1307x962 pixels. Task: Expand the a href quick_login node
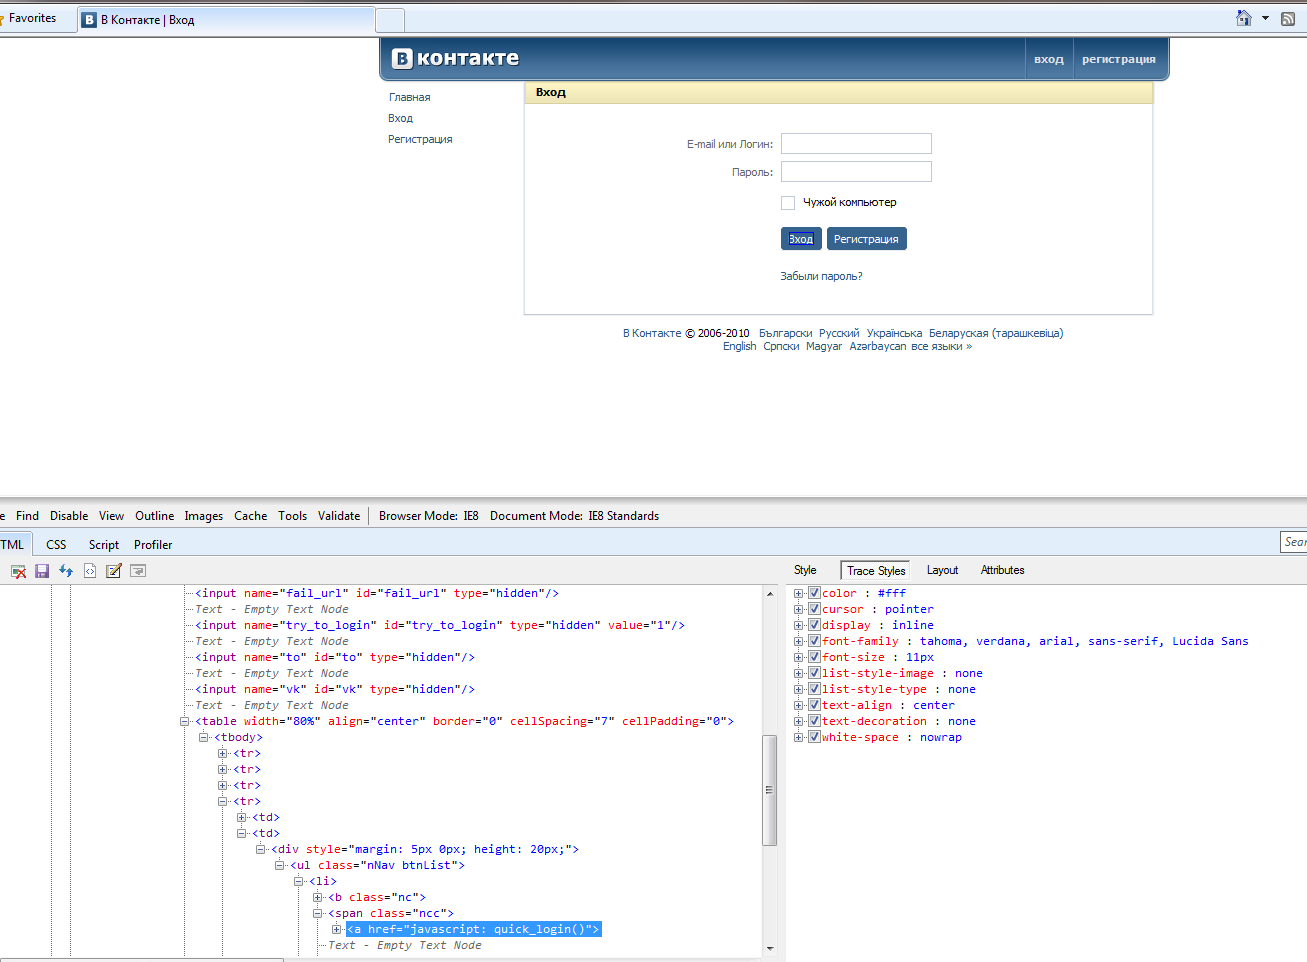pyautogui.click(x=337, y=929)
